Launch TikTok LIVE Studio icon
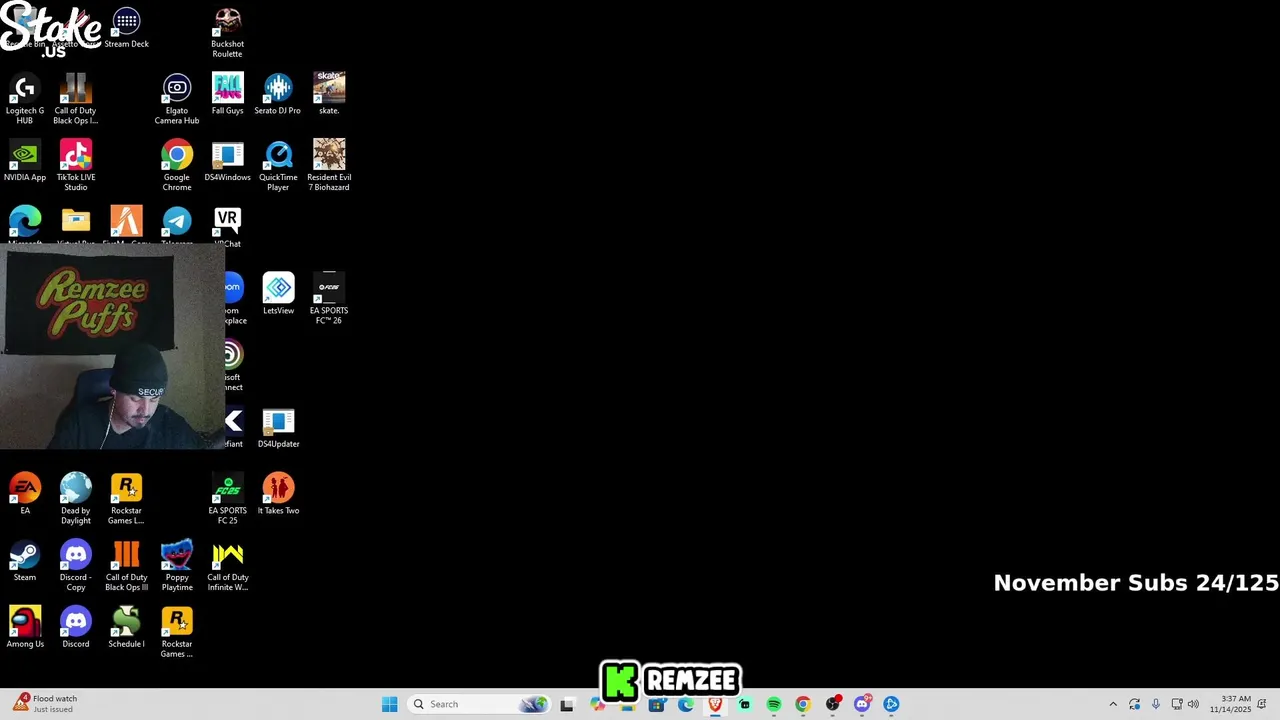The width and height of the screenshot is (1280, 720). coord(76,165)
